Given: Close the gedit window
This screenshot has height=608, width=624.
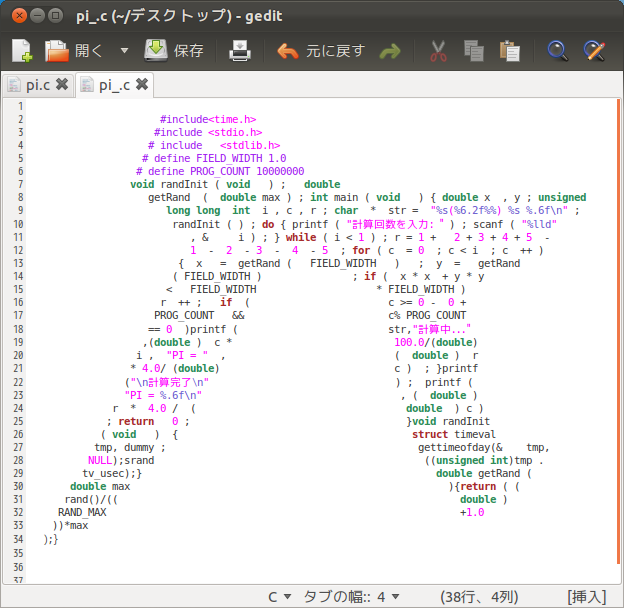Looking at the screenshot, I should (19, 16).
